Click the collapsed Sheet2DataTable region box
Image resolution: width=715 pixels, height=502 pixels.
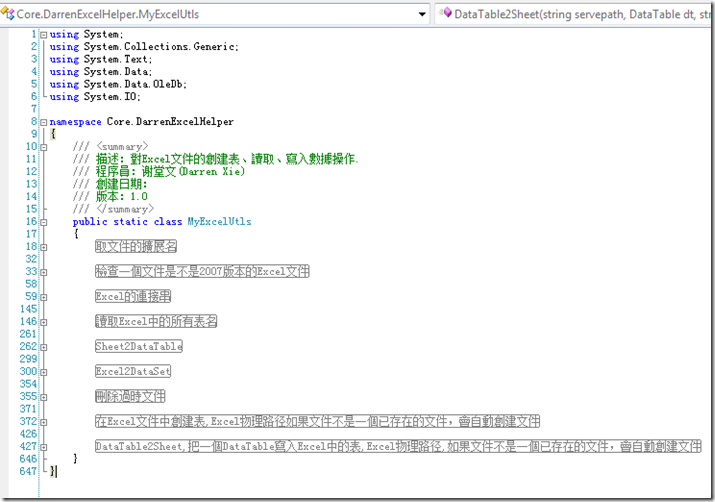138,347
